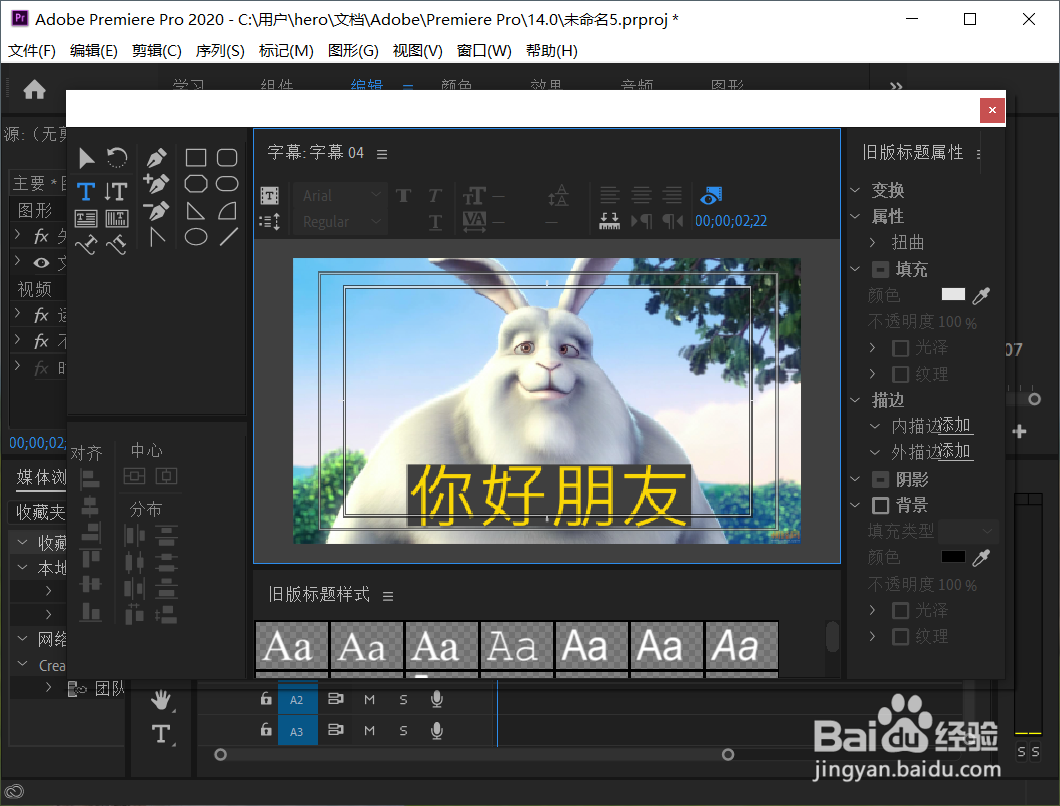Screen dimensions: 1060x806
Task: Apply the first Aa title style
Action: tap(291, 646)
